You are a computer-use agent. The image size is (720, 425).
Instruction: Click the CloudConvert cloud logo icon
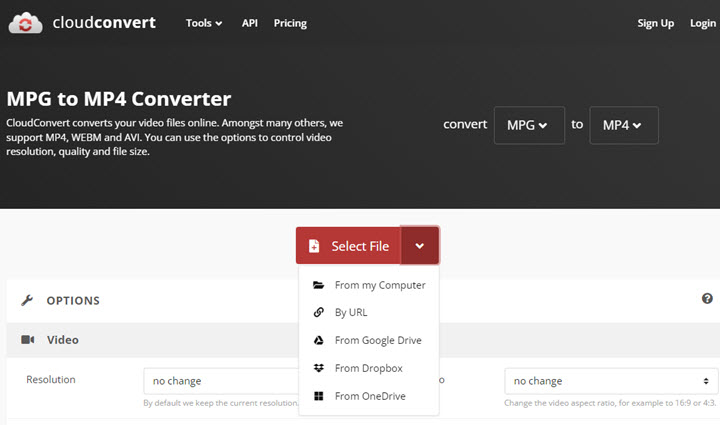click(25, 23)
